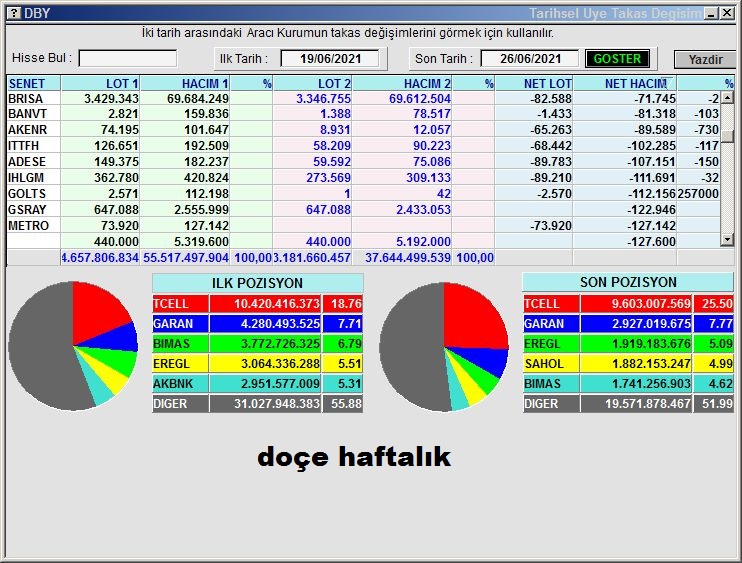The image size is (742, 563).
Task: Click the Yazdir print button
Action: (705, 60)
